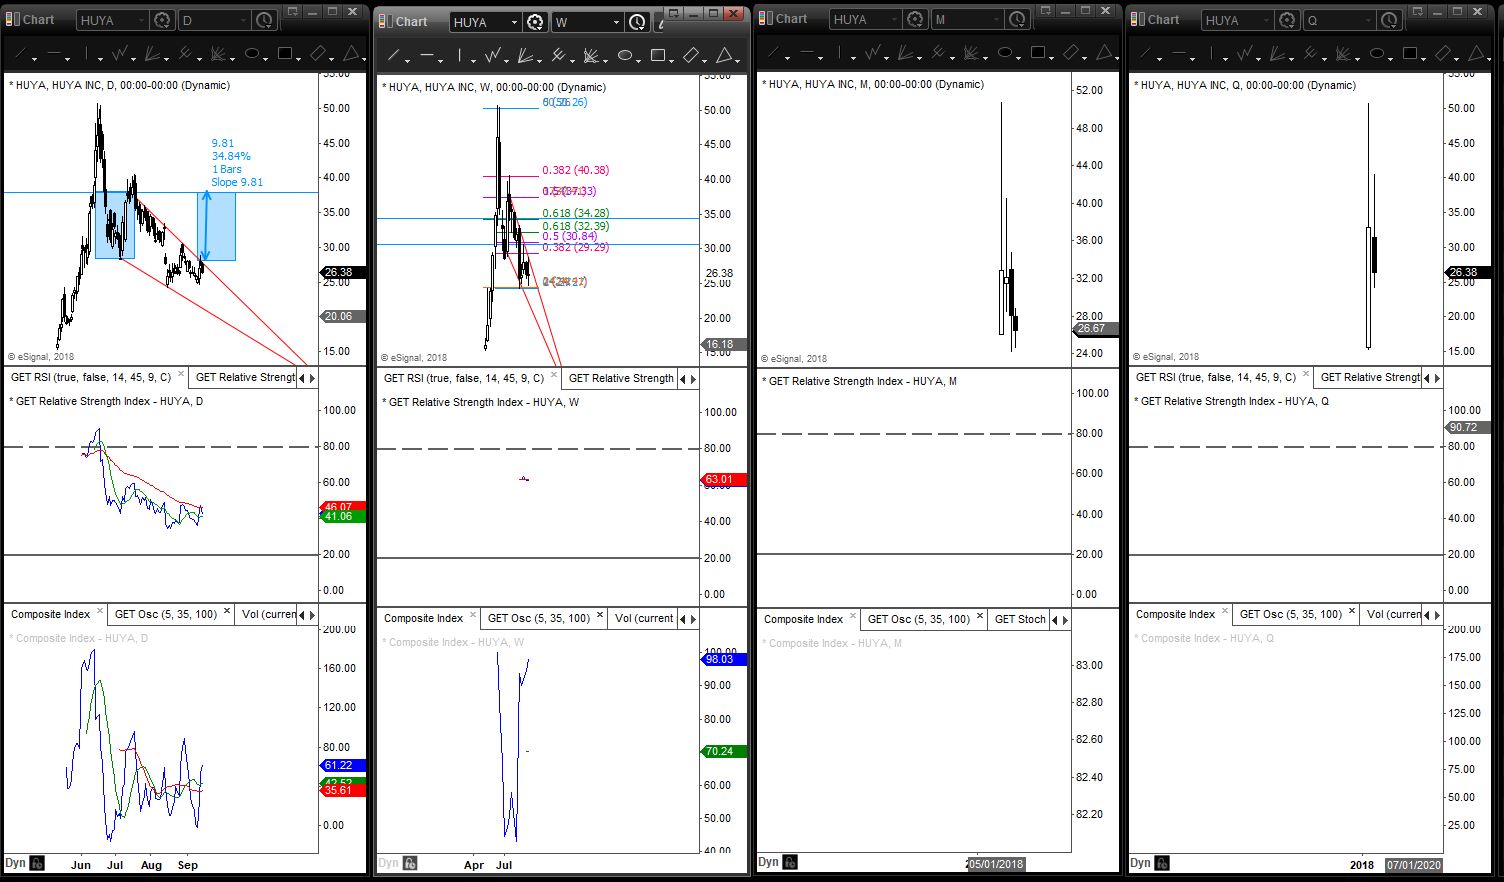Image resolution: width=1504 pixels, height=882 pixels.
Task: Select rectangle drawing tool in daily chart
Action: (x=285, y=53)
